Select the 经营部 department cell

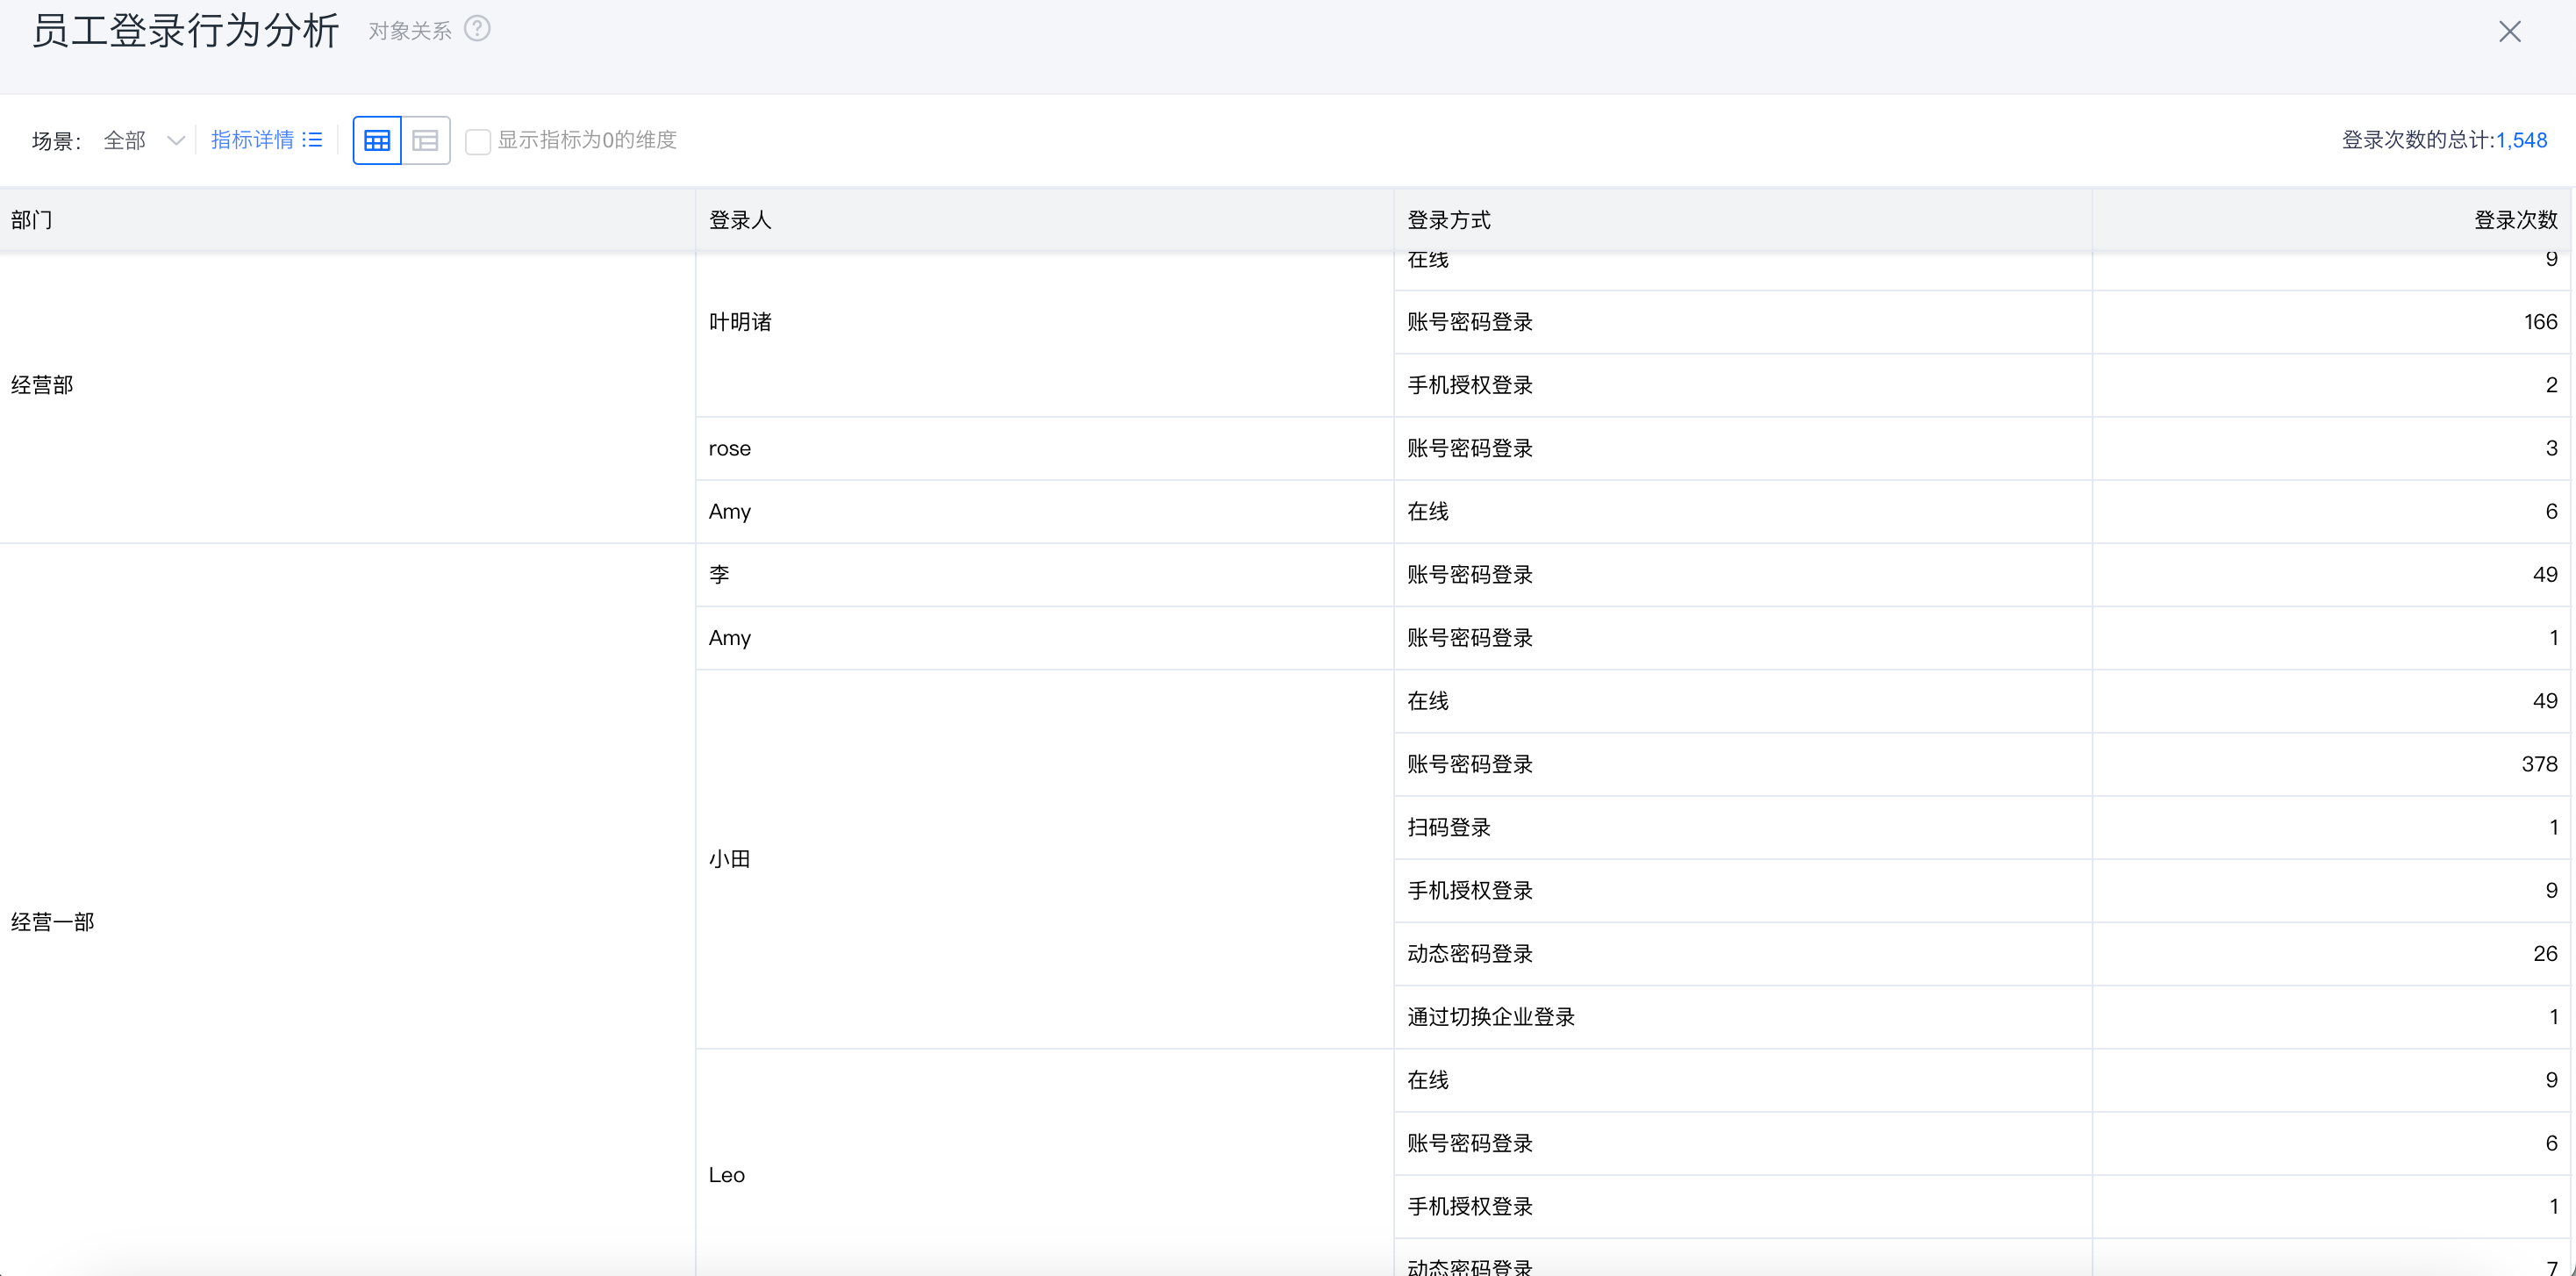pyautogui.click(x=42, y=384)
